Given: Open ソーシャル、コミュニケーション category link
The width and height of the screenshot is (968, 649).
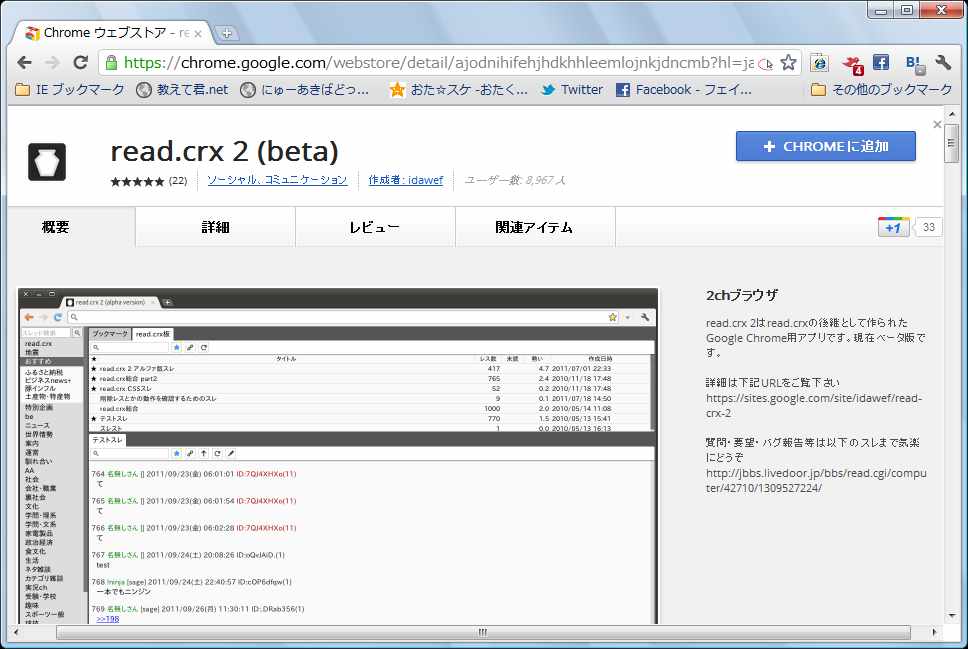Looking at the screenshot, I should pyautogui.click(x=277, y=180).
